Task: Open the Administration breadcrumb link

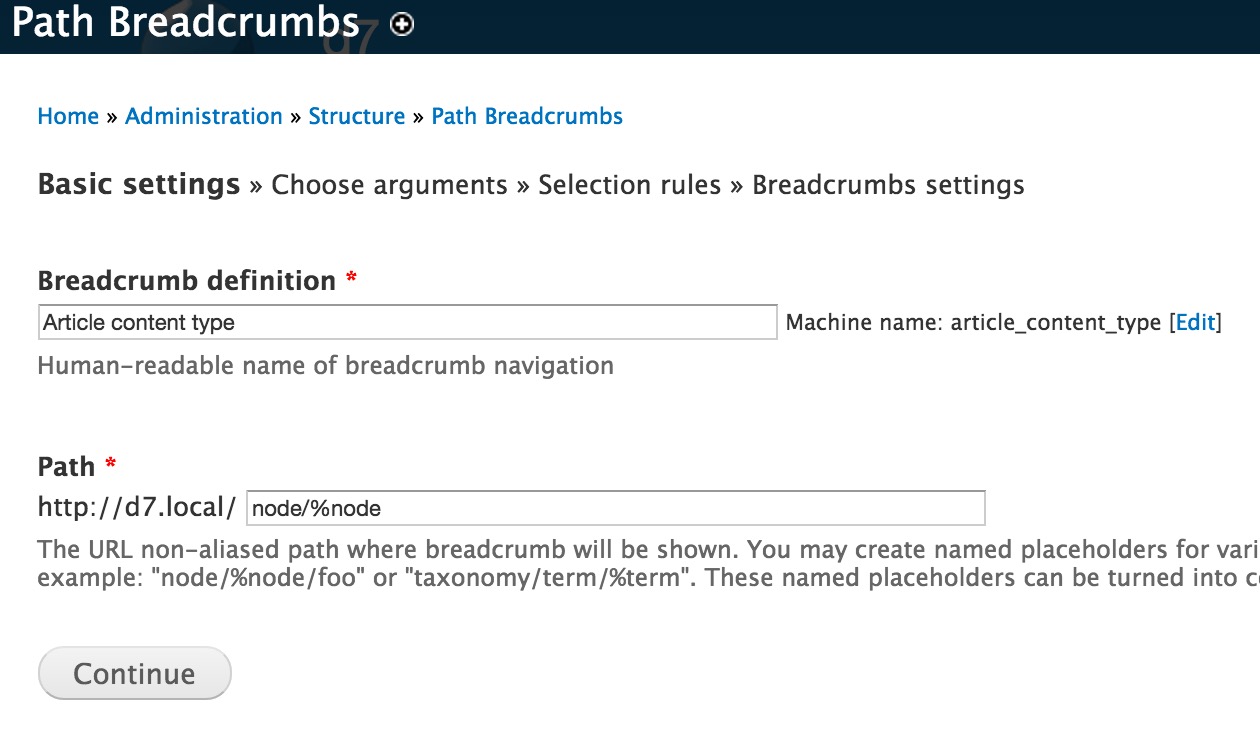Action: point(204,116)
